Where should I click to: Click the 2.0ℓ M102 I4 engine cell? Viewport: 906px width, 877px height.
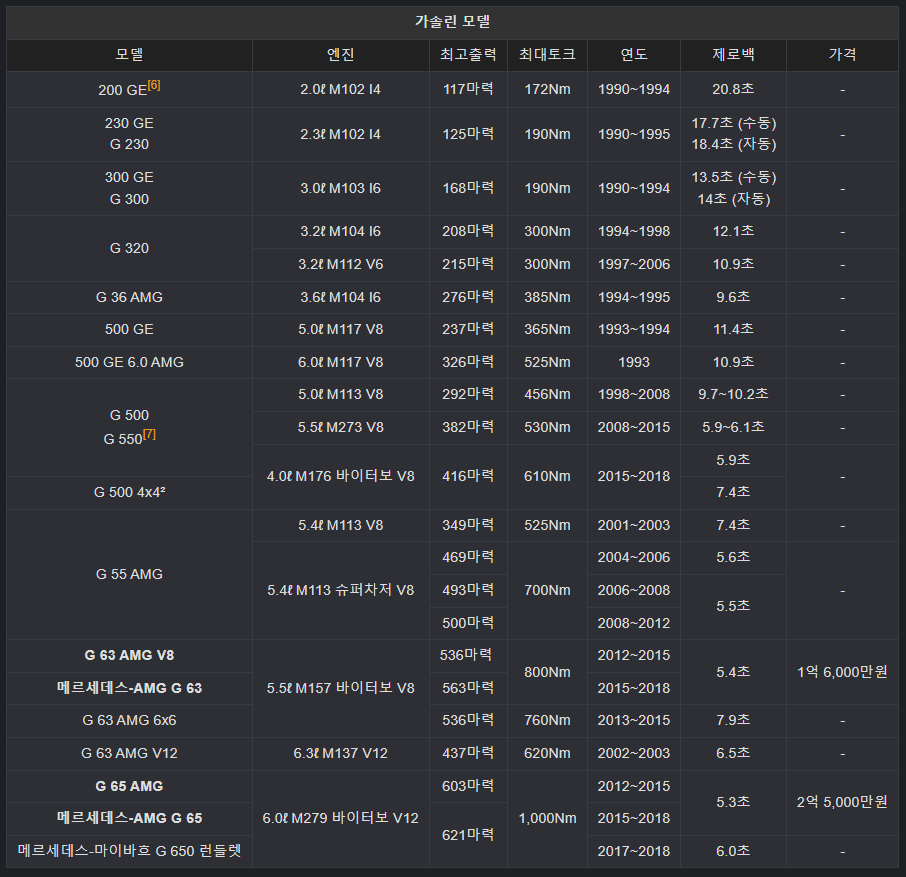click(x=340, y=90)
